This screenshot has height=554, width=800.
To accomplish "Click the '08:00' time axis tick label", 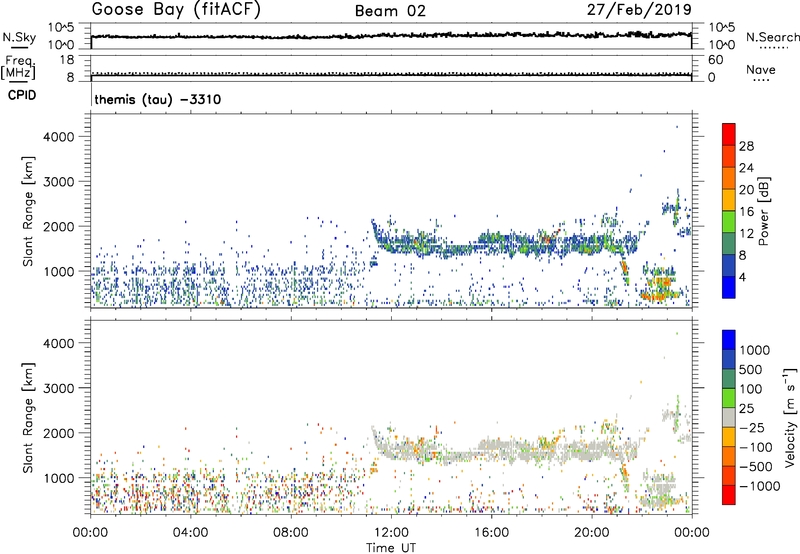I will pos(291,533).
